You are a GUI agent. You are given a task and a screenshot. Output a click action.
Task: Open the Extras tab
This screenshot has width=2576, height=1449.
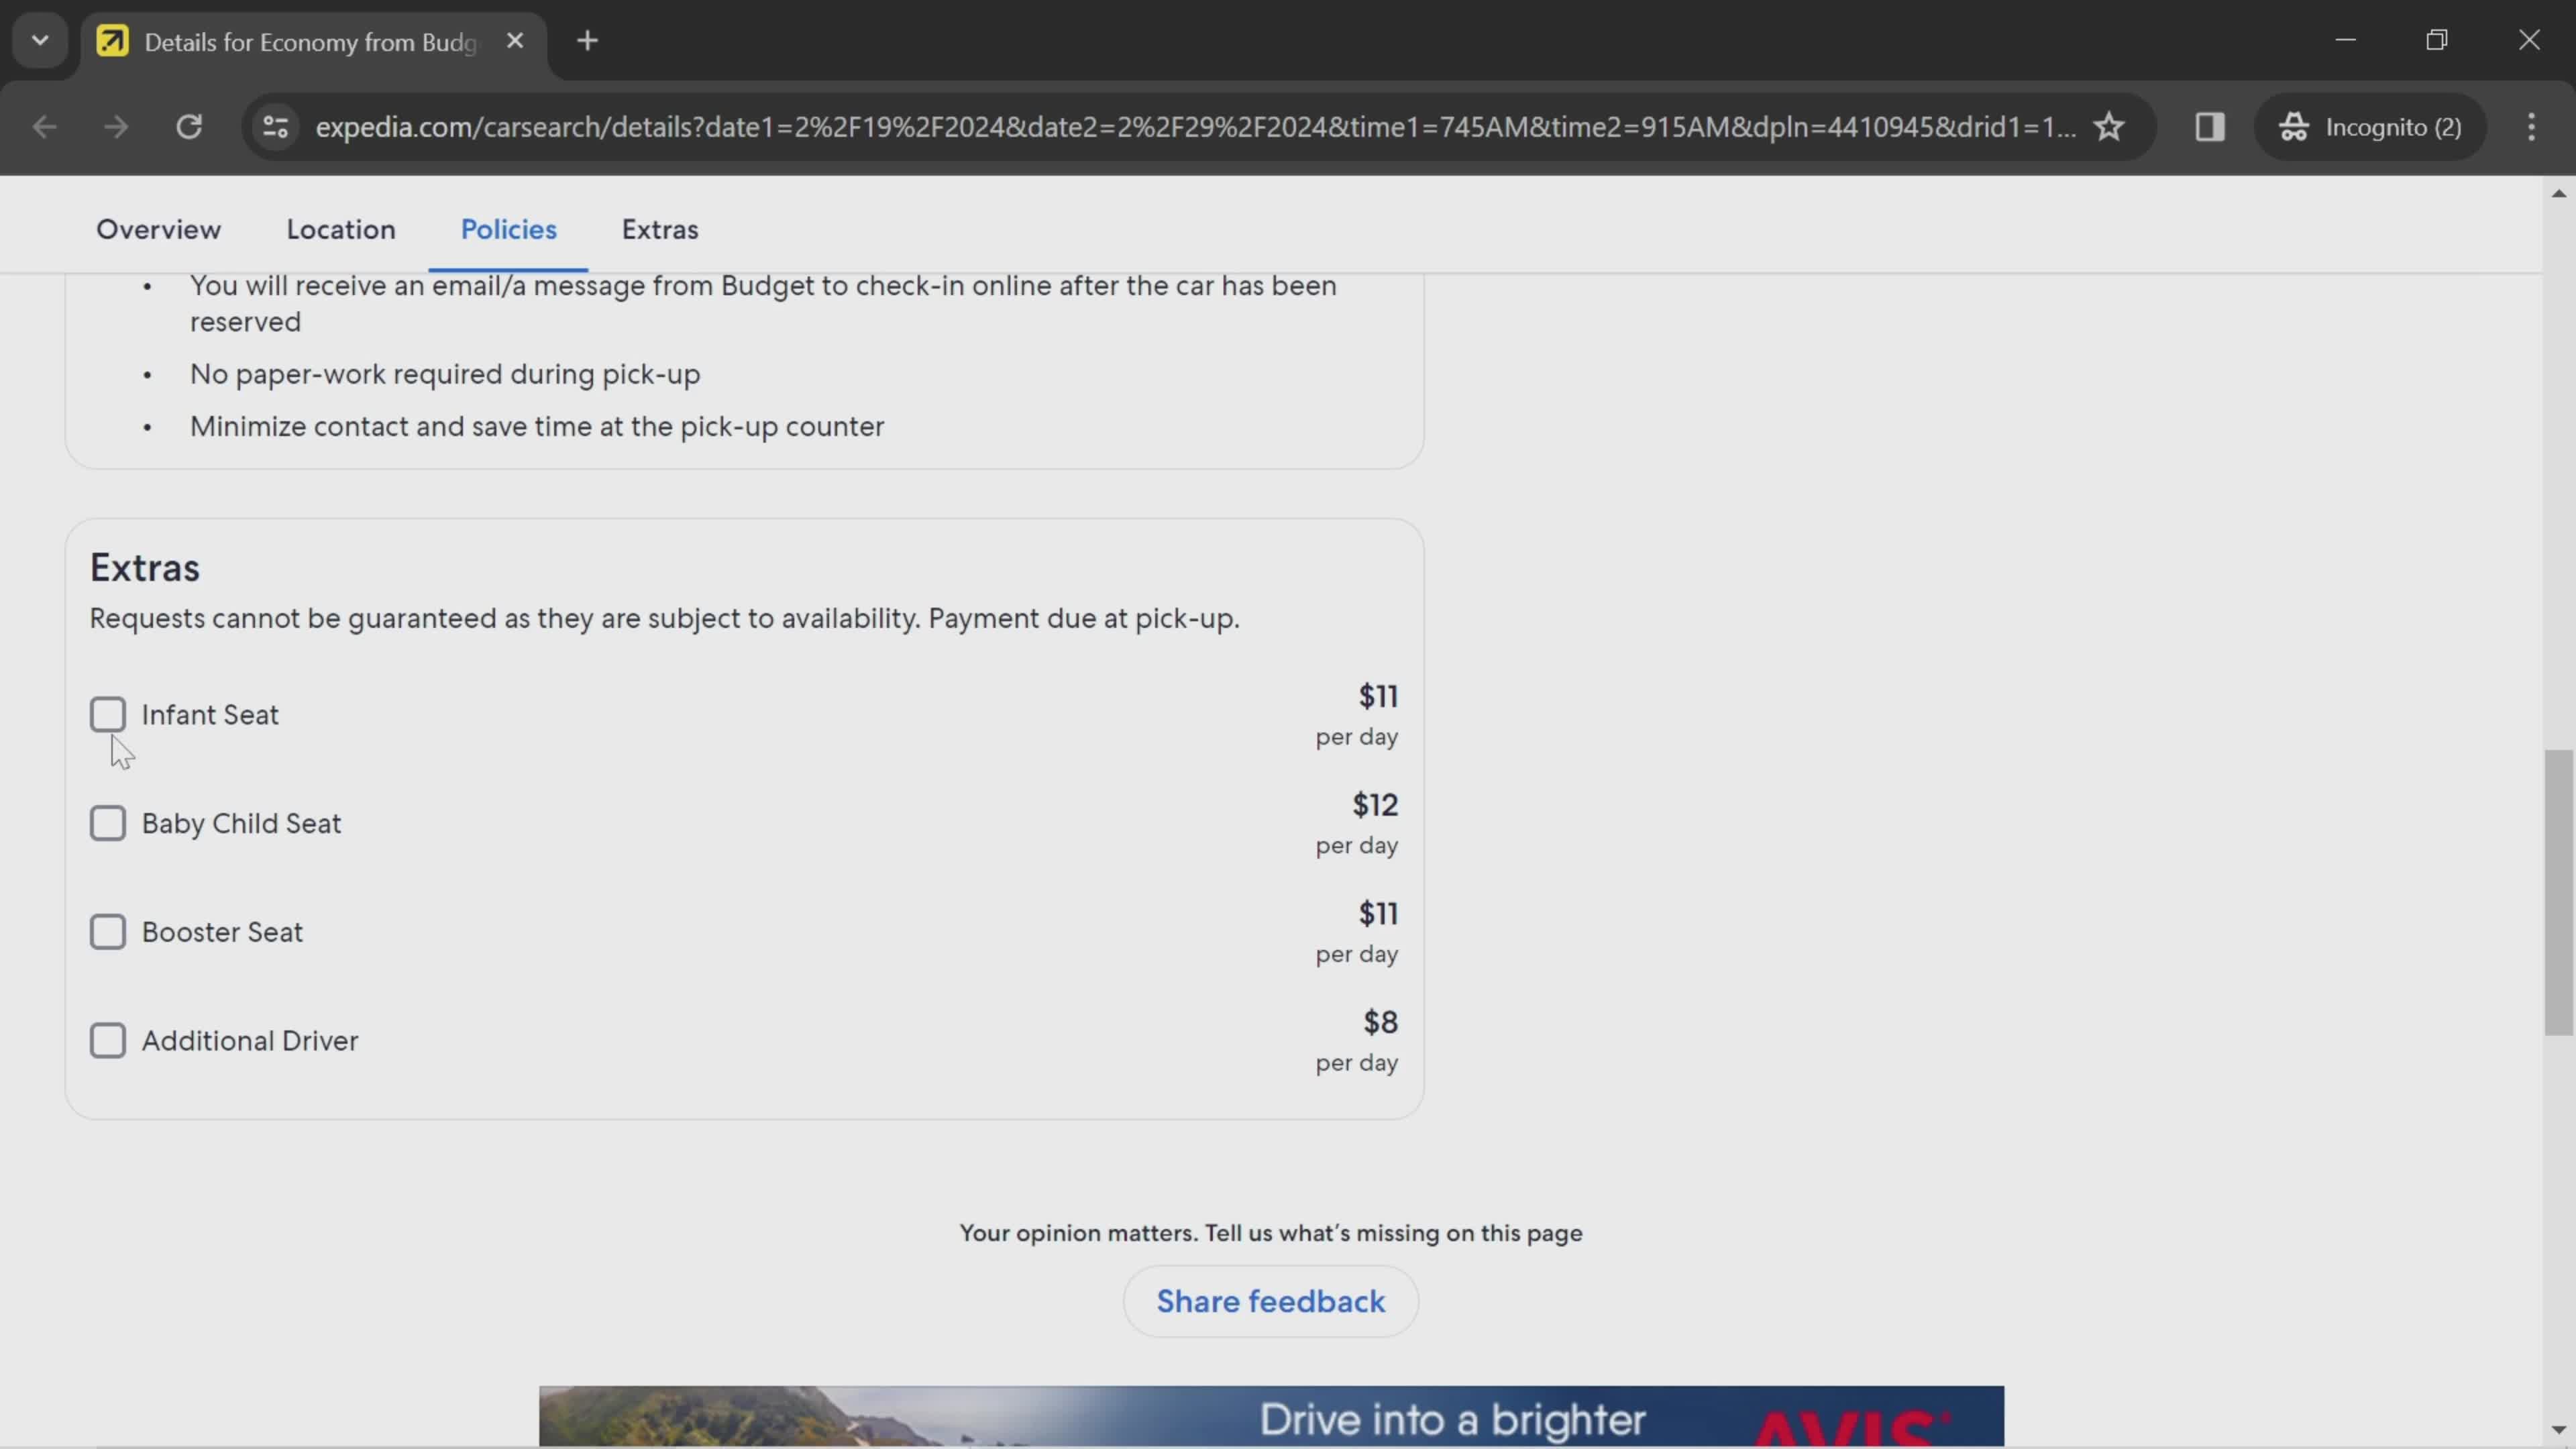[661, 228]
